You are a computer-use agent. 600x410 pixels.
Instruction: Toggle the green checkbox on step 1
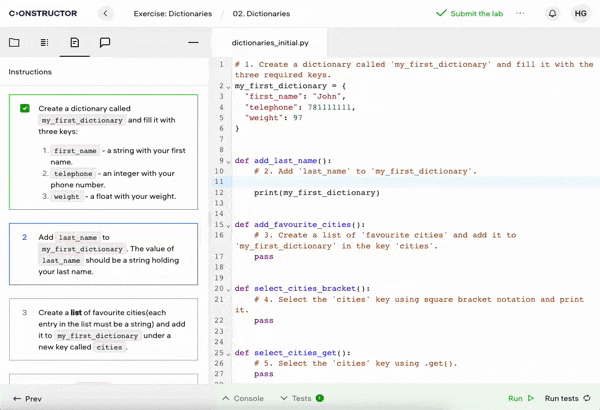pos(25,108)
